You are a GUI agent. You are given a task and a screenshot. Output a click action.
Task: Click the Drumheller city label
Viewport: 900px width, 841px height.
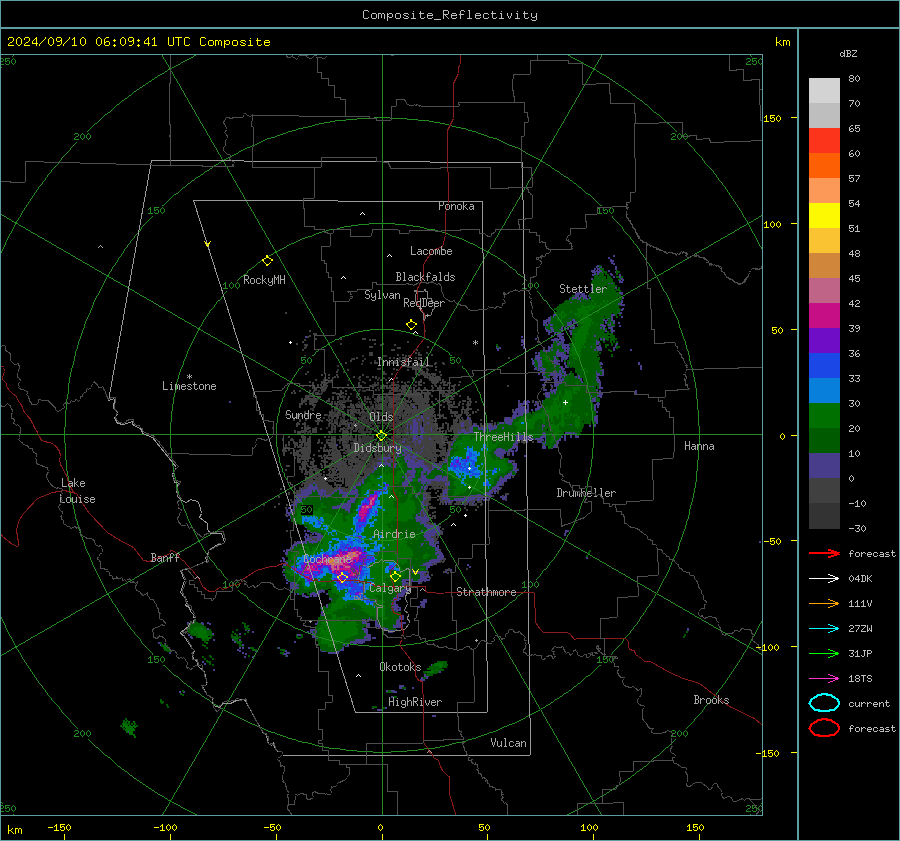586,493
